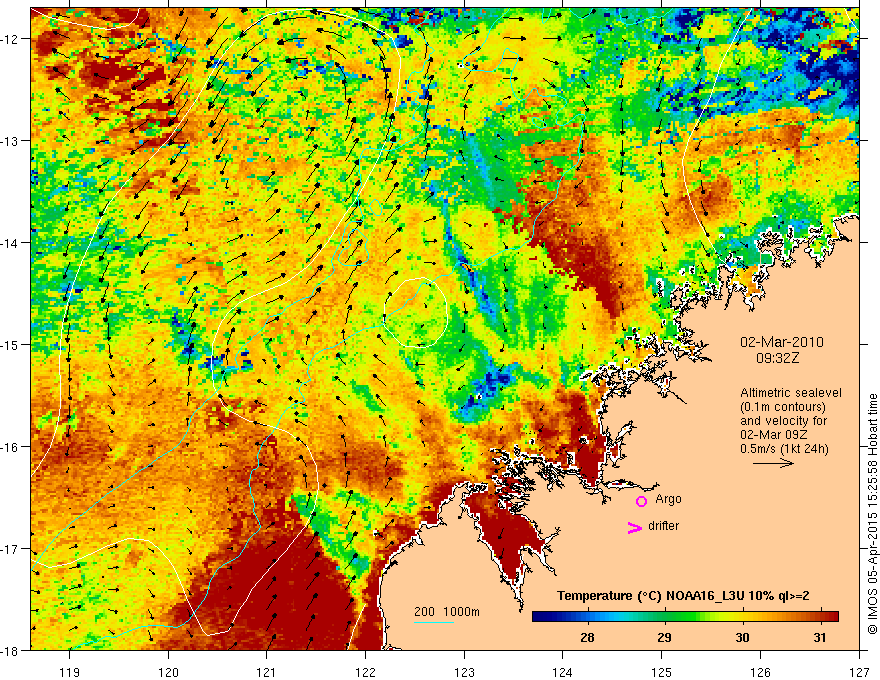Click the temperature color bar scale
This screenshot has width=880, height=680.
(685, 617)
